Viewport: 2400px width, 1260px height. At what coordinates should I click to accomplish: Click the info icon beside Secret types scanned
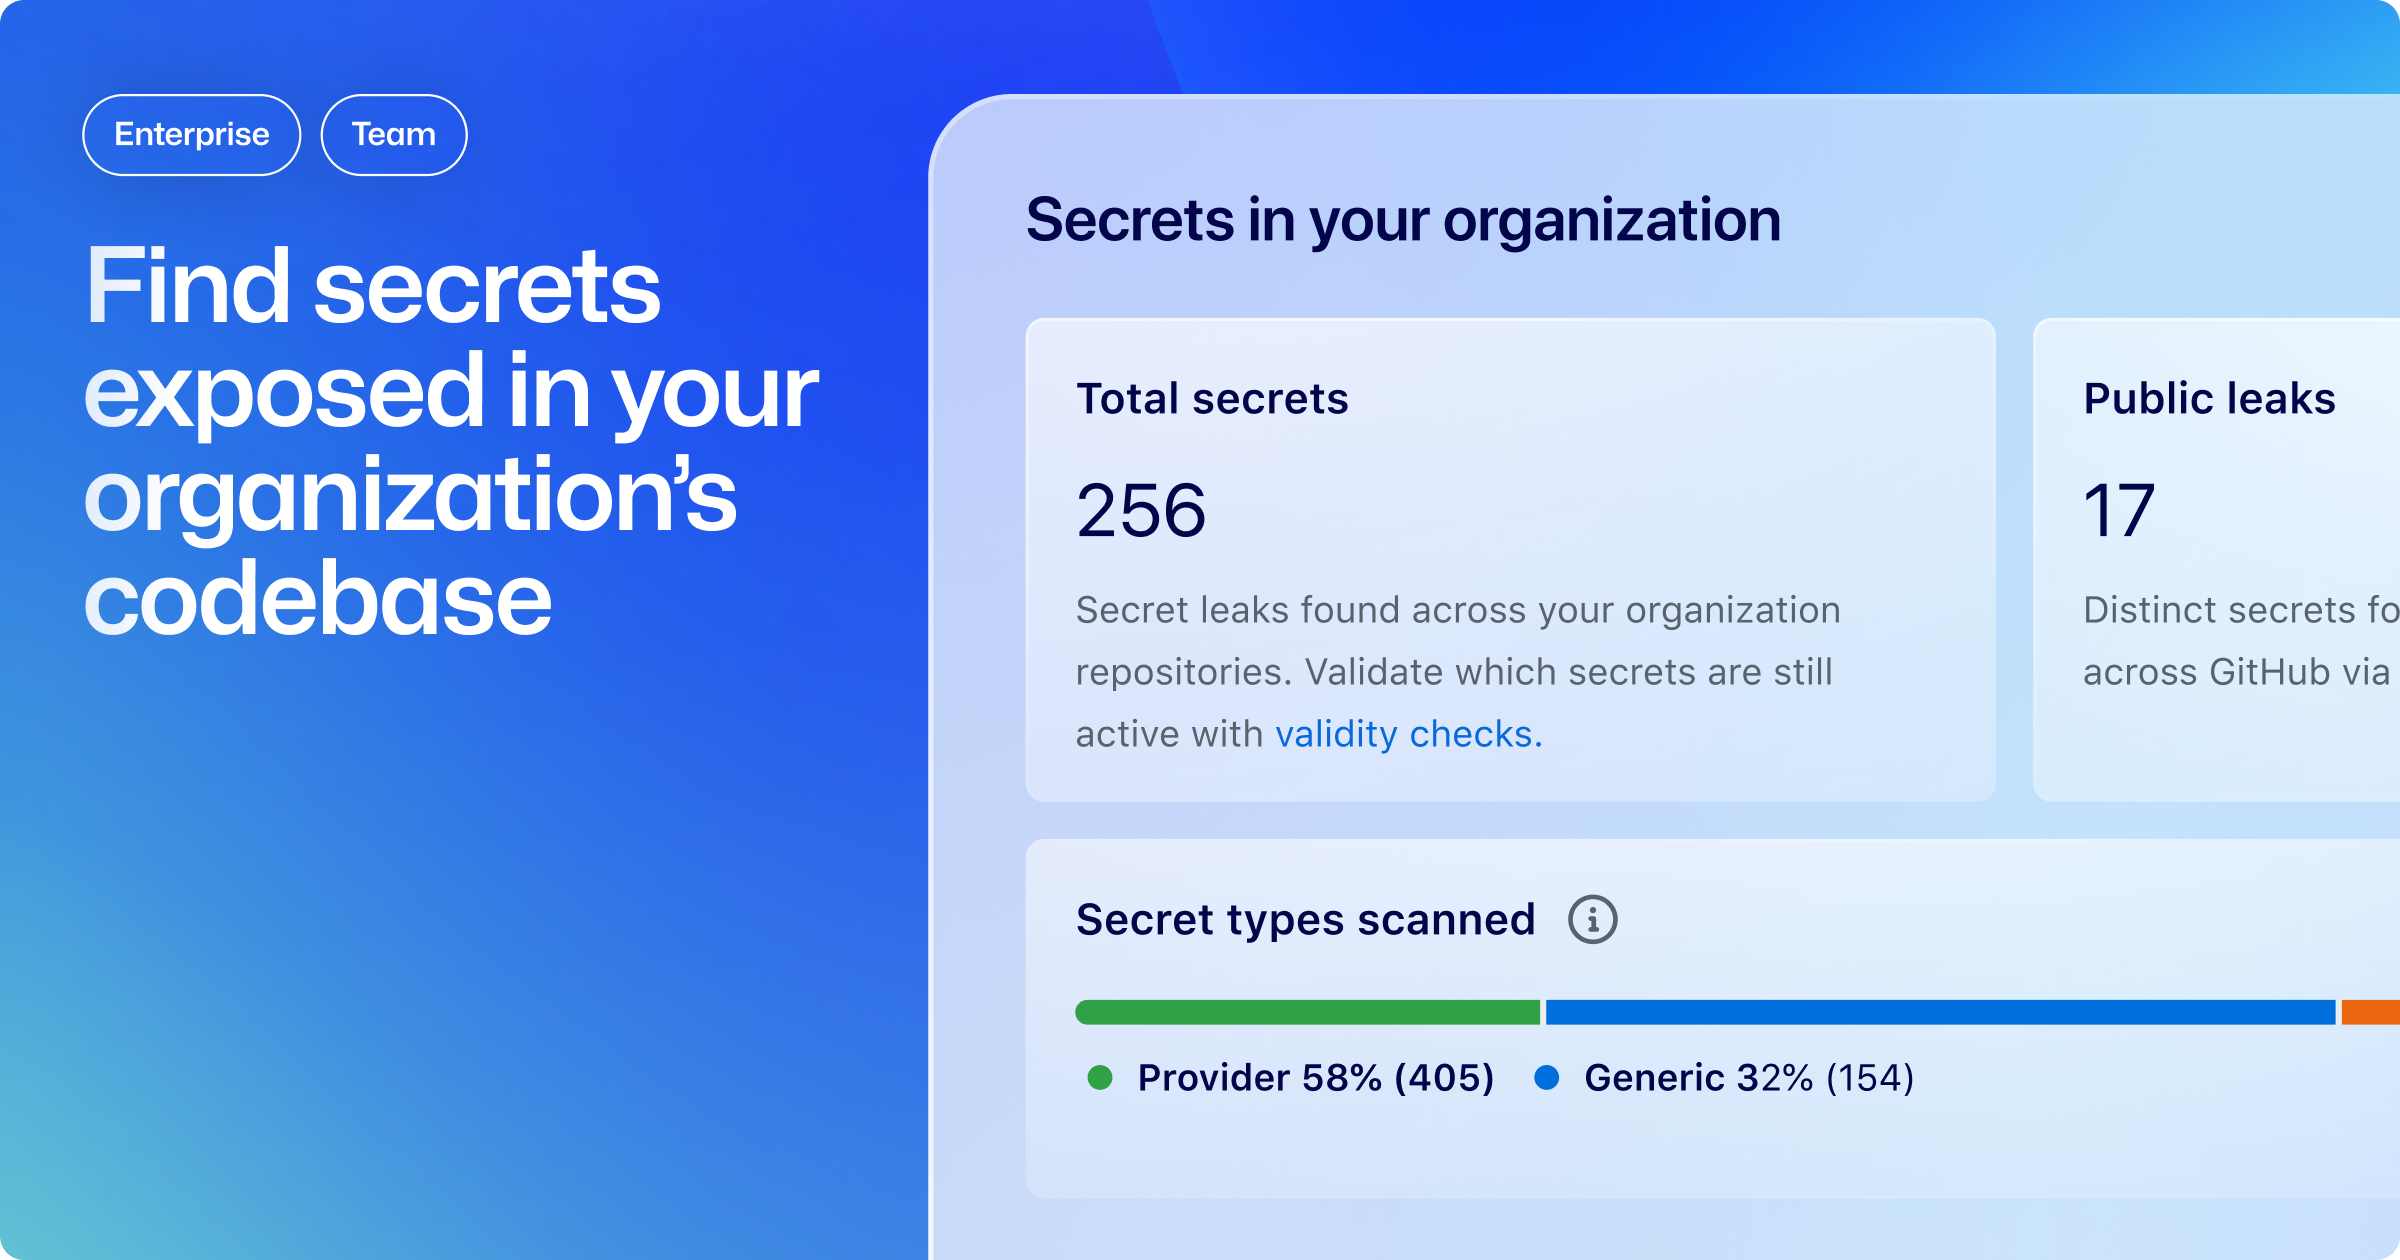pos(1592,919)
